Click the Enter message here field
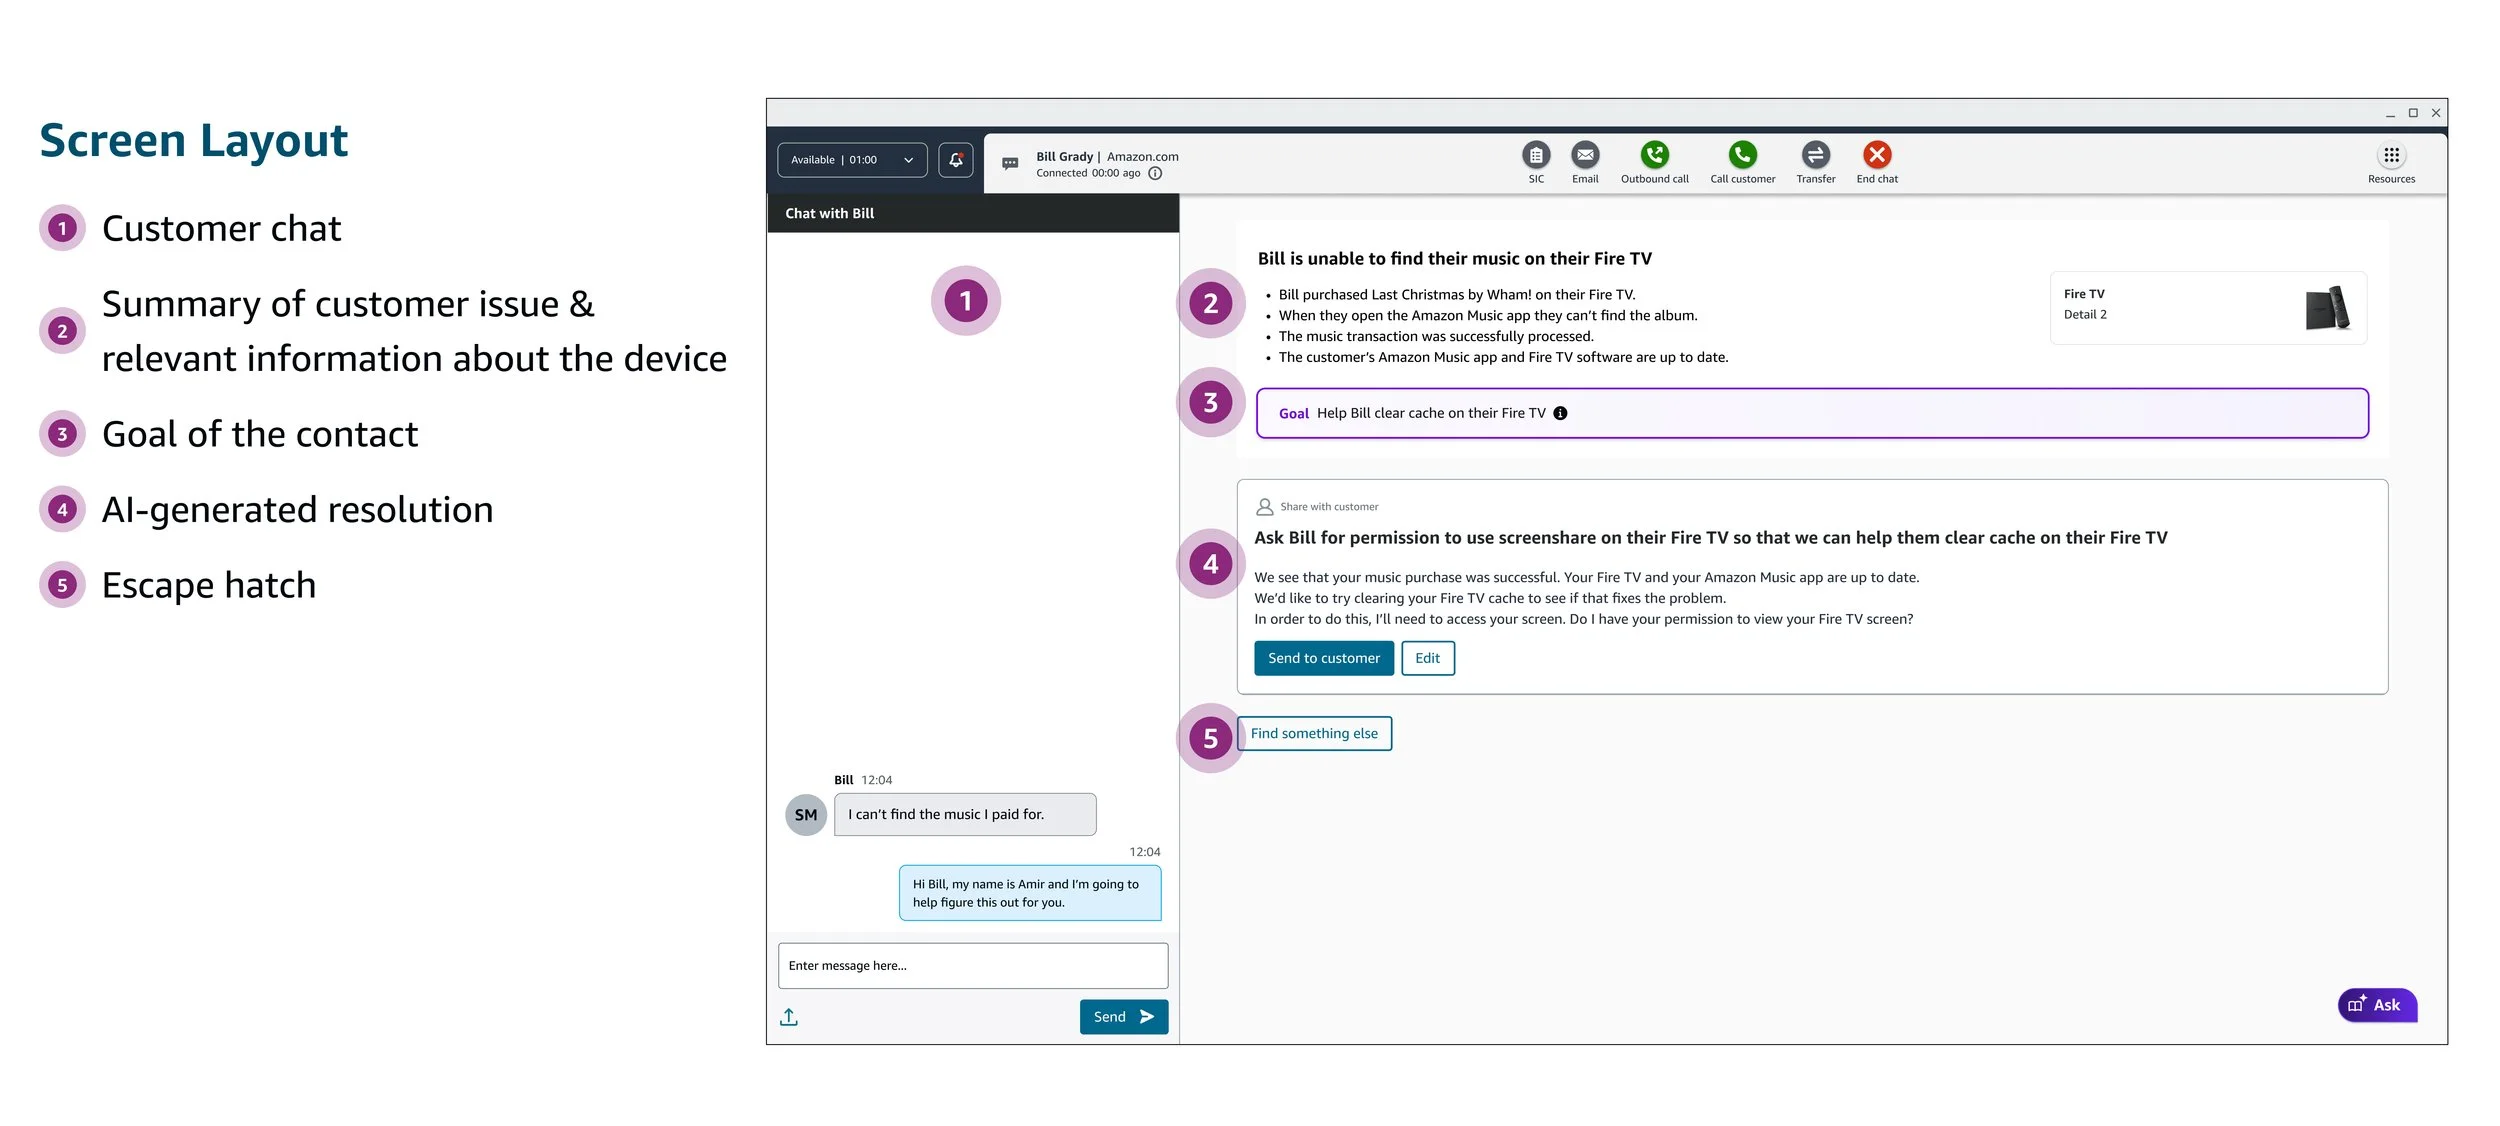This screenshot has height=1126, width=2500. [x=972, y=966]
